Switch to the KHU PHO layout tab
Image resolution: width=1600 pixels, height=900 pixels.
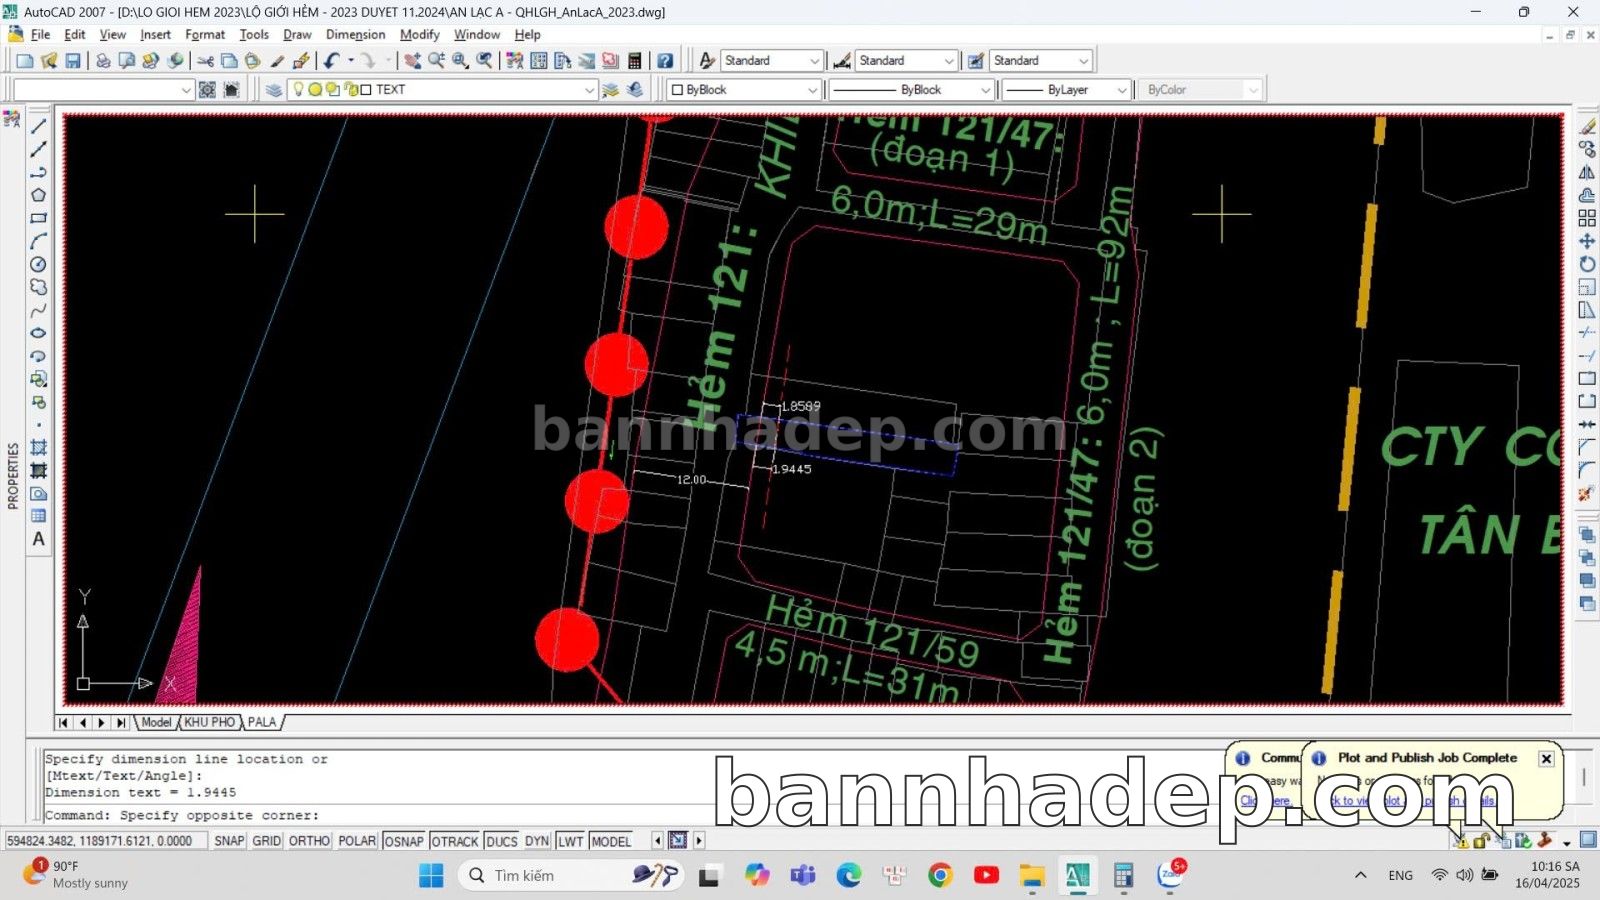[x=209, y=722]
